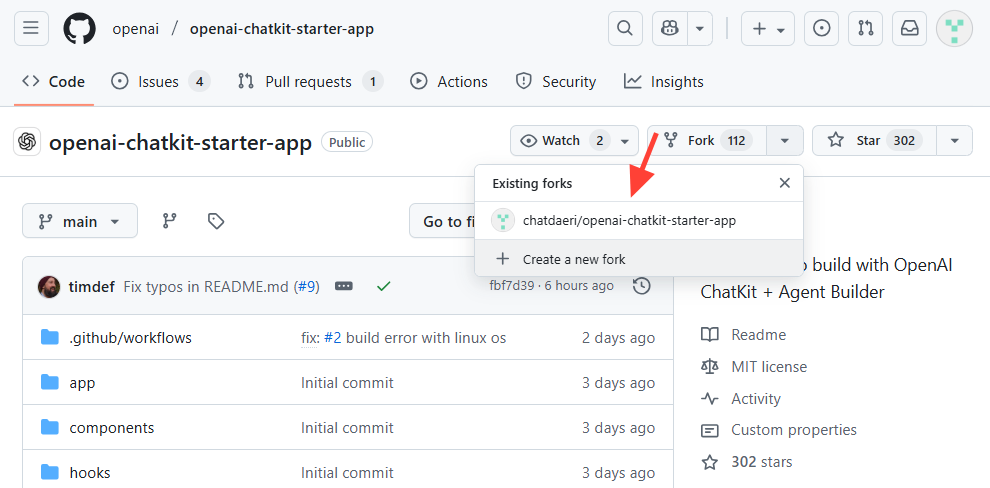Open the components folder
990x488 pixels.
pos(112,427)
